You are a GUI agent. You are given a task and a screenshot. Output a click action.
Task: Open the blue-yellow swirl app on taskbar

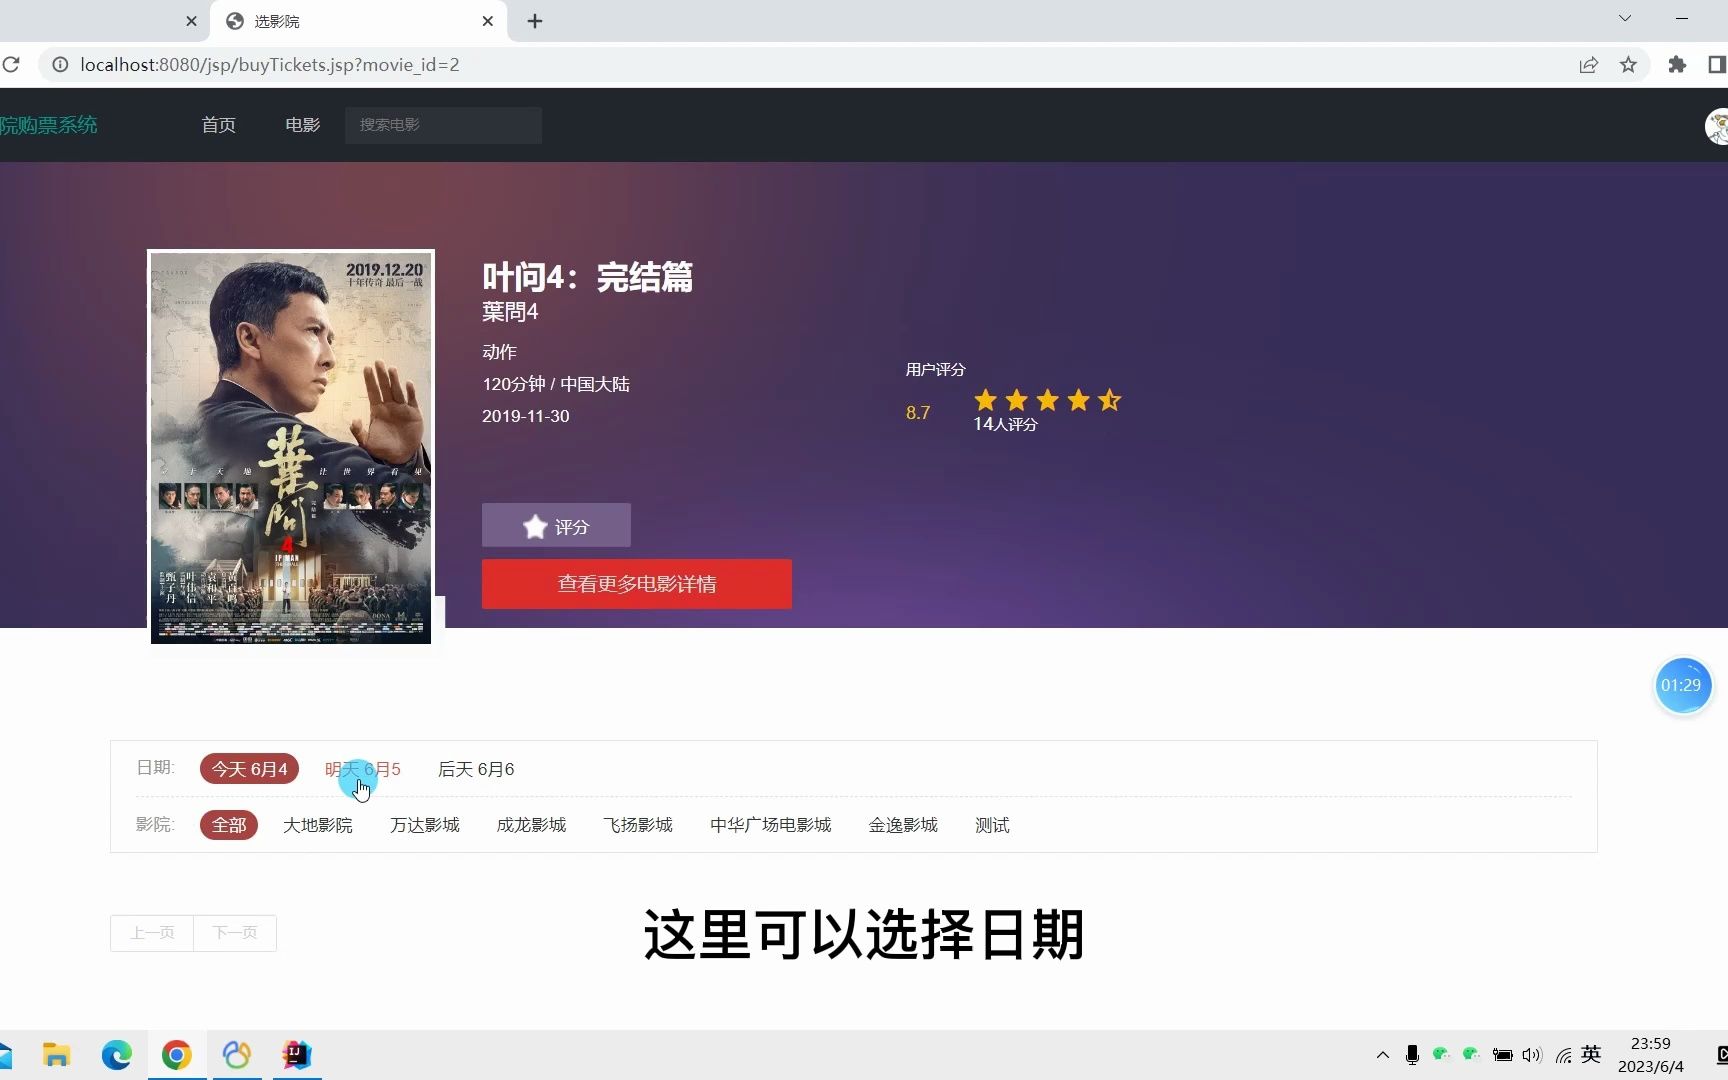pyautogui.click(x=237, y=1055)
